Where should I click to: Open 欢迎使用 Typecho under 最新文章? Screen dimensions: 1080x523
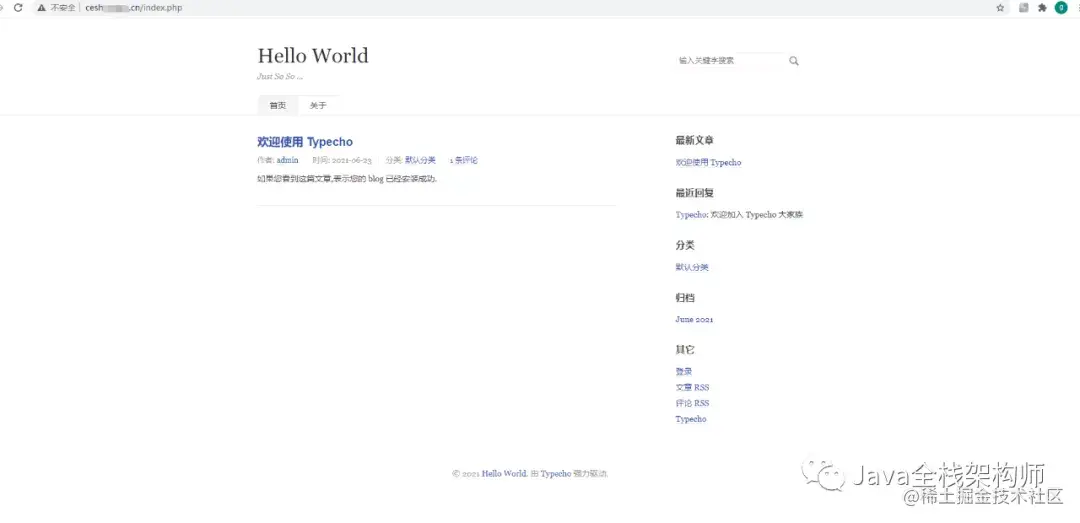coord(708,163)
